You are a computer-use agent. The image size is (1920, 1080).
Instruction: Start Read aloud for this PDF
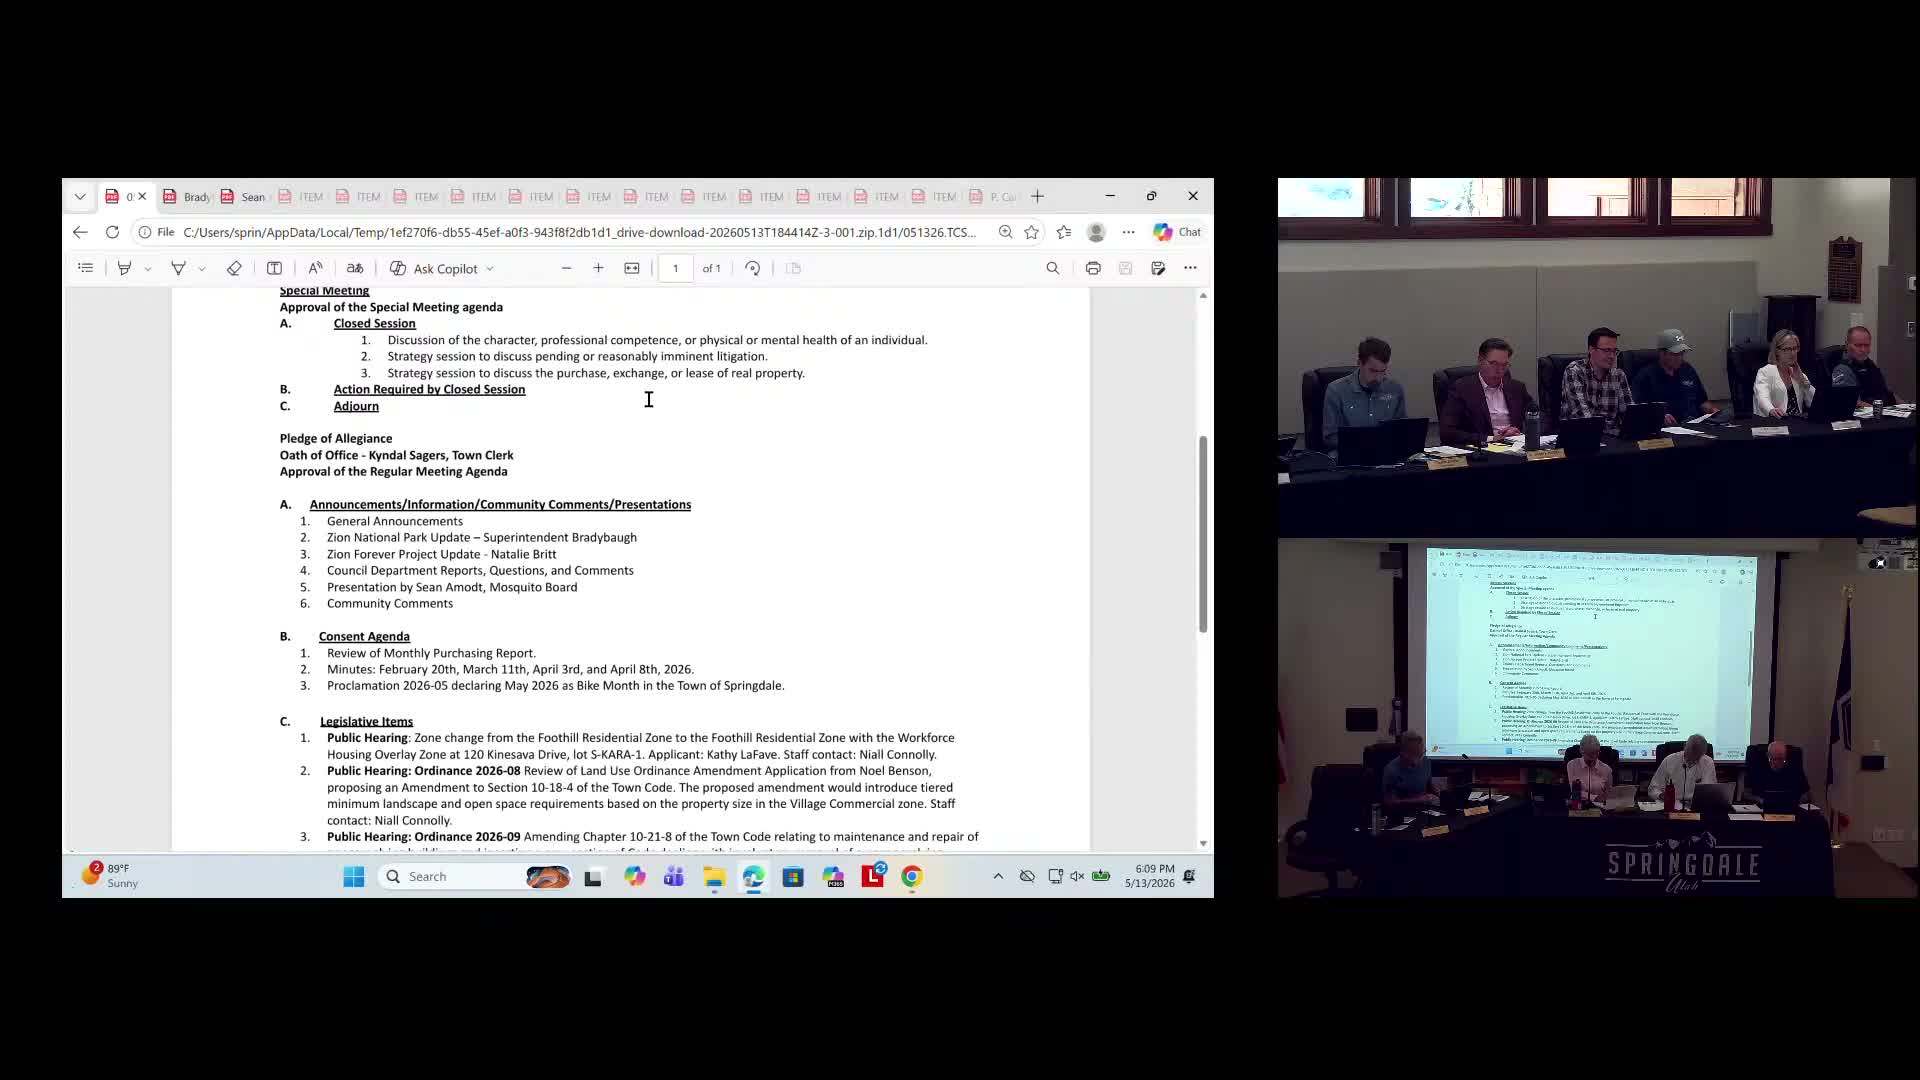coord(315,268)
